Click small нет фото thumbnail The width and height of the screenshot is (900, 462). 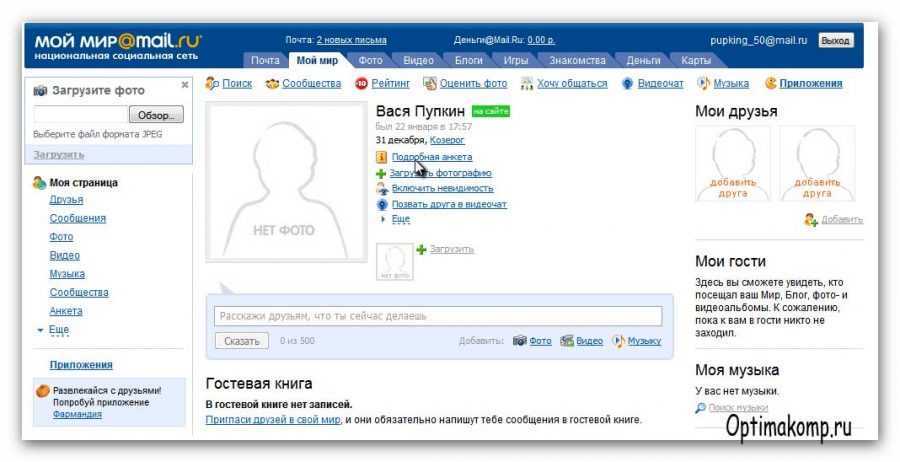point(394,262)
